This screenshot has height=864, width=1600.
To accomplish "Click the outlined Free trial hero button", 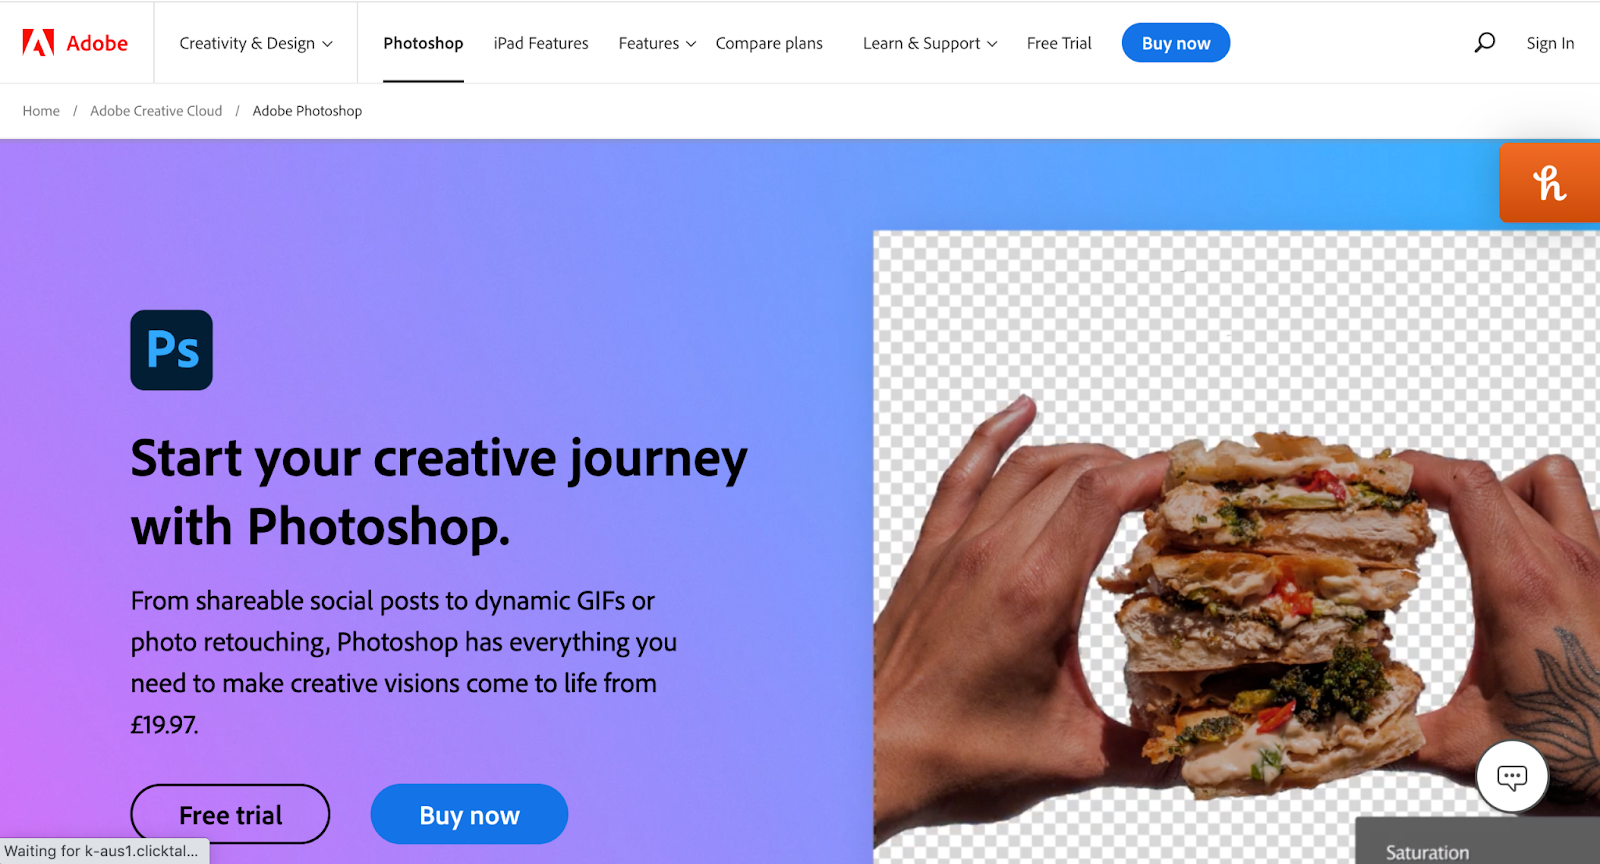I will coord(230,814).
